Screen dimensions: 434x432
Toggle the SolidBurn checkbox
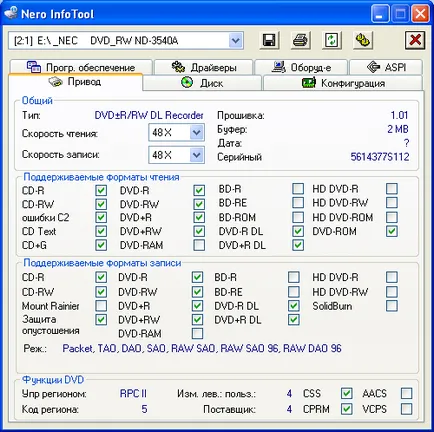coord(392,306)
